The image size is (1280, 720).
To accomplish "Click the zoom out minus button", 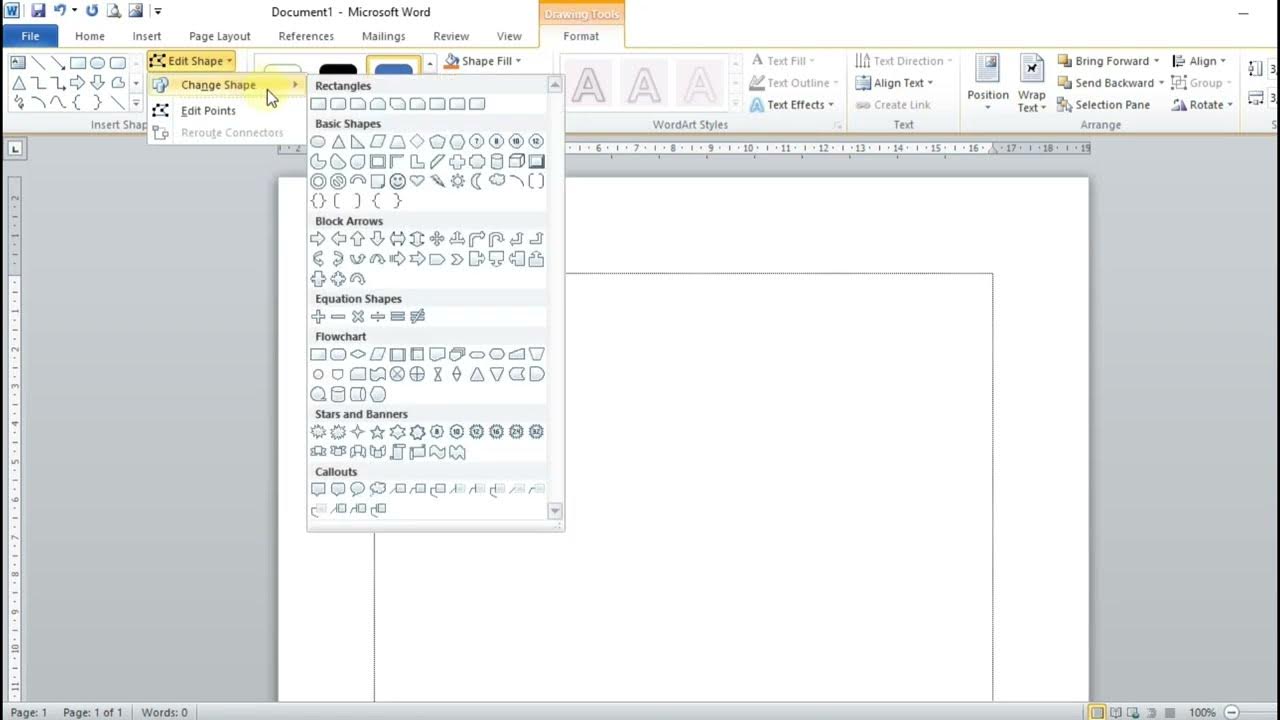I will click(x=1231, y=712).
